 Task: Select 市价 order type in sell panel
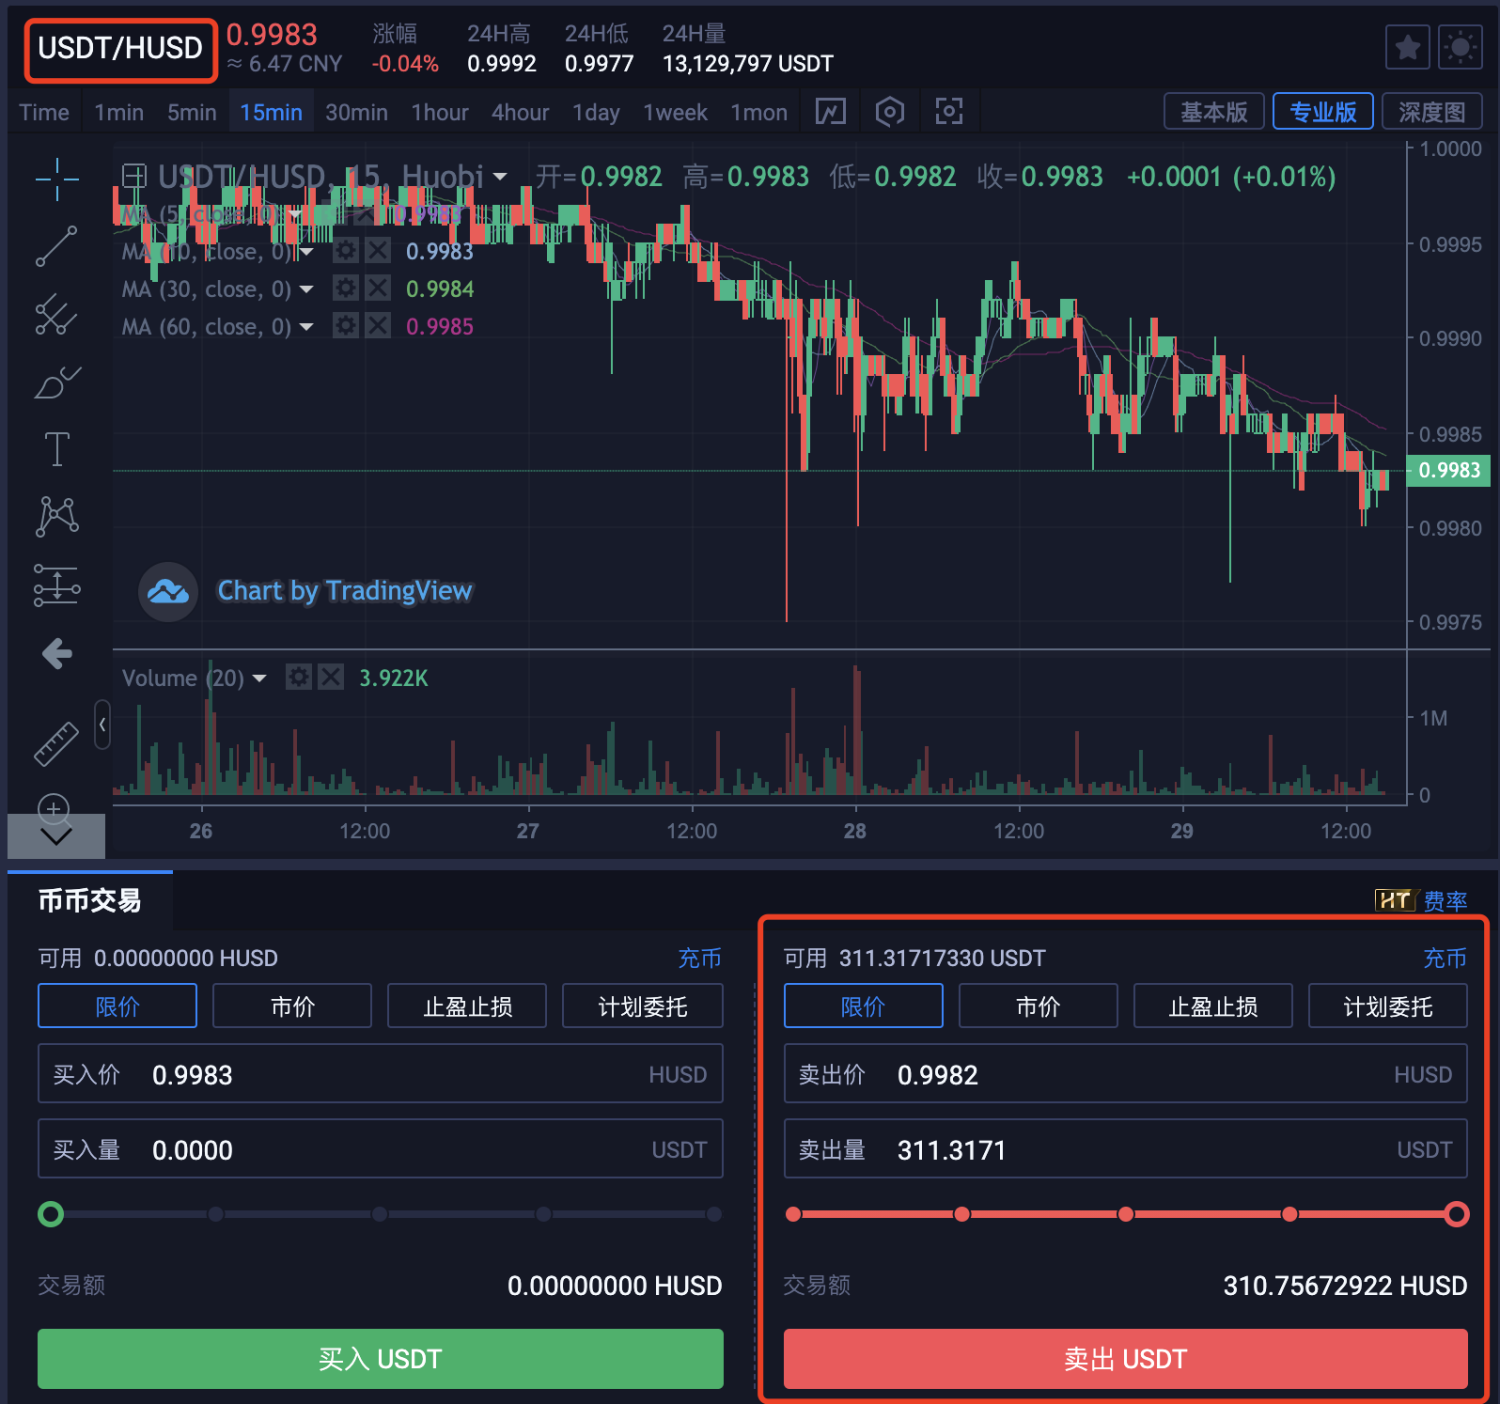click(x=1037, y=1006)
